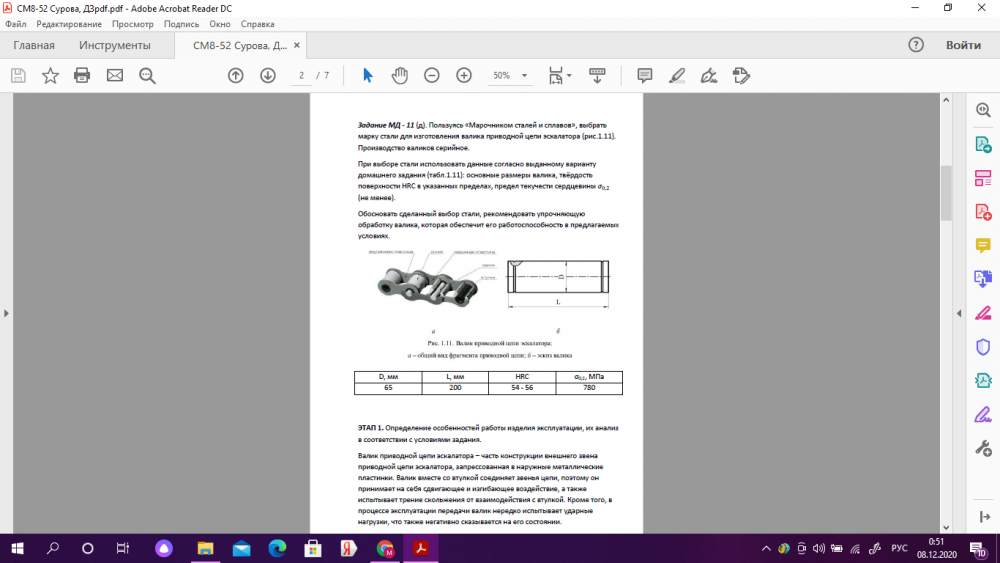The height and width of the screenshot is (563, 1000).
Task: Click the print icon in toolbar
Action: pos(82,75)
